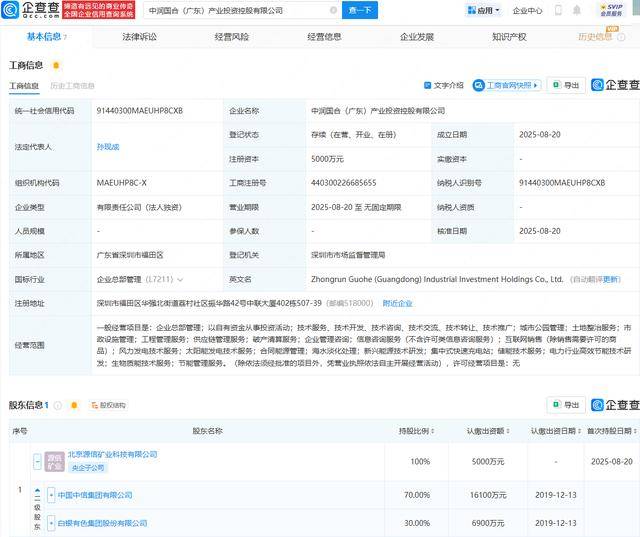The height and width of the screenshot is (537, 640).
Task: Select English name Zhongrun Guohe text
Action: (x=437, y=280)
